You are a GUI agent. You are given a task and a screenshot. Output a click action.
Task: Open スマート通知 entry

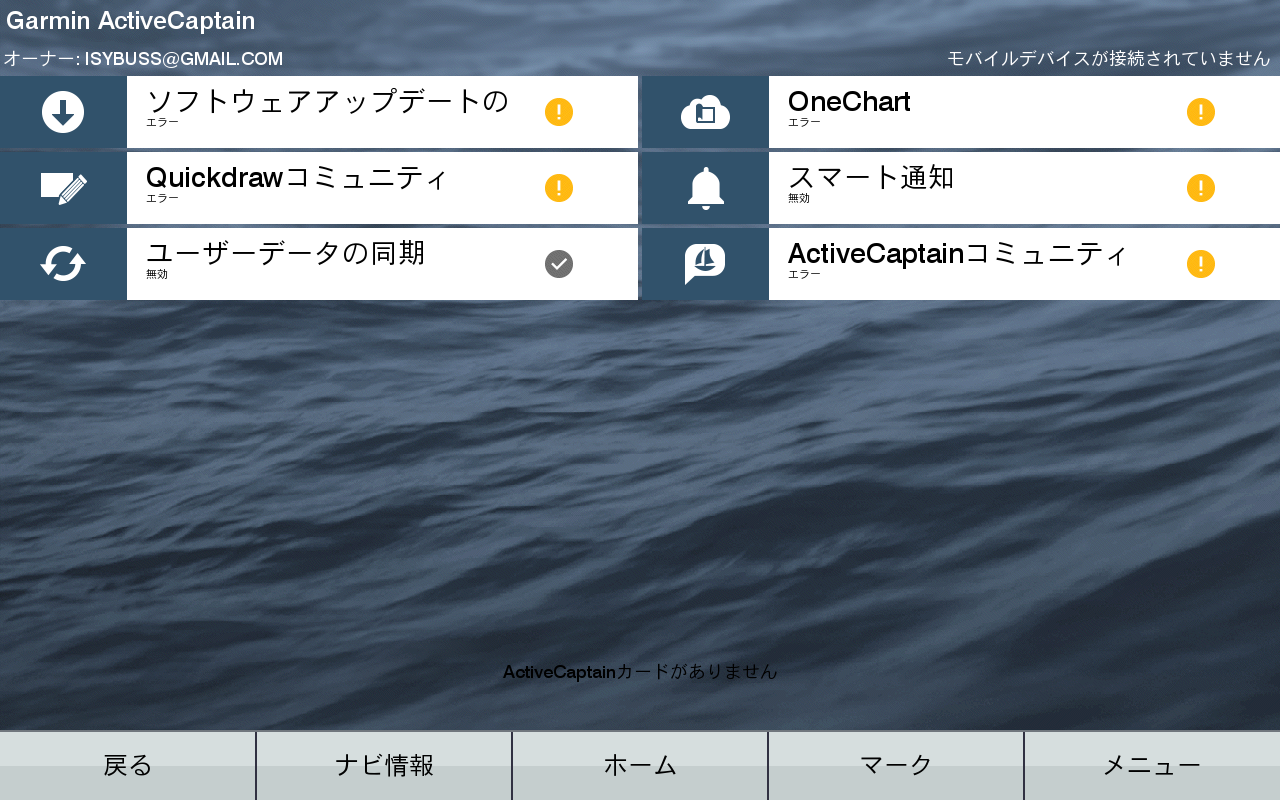(x=961, y=188)
